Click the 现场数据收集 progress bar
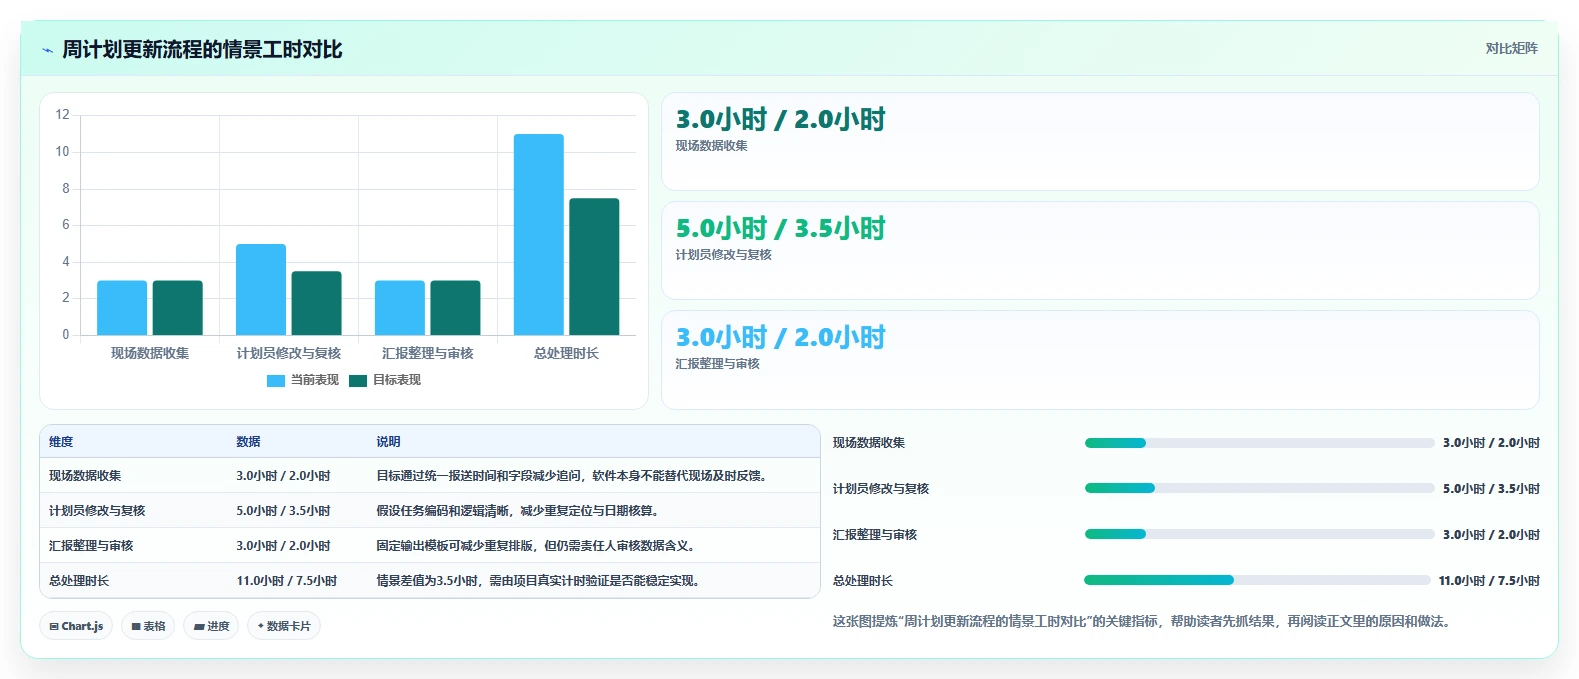The image size is (1579, 679). click(1260, 443)
